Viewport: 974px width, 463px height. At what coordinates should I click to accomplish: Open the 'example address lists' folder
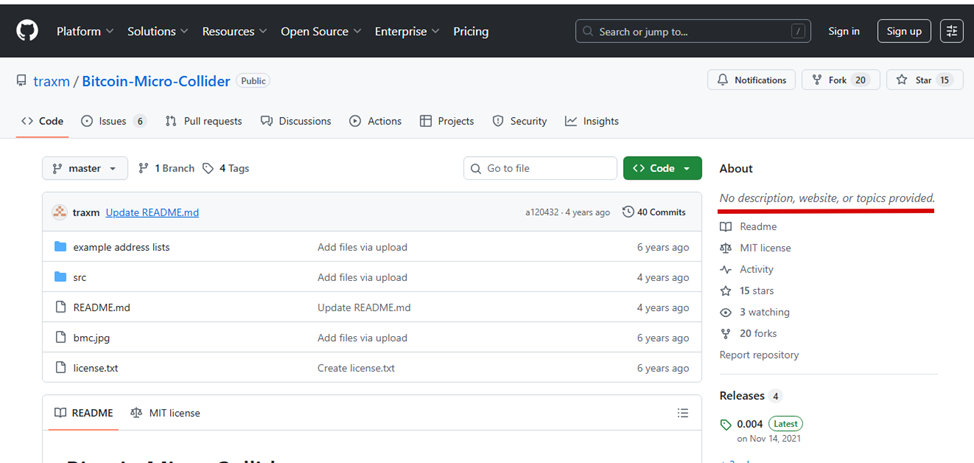(121, 247)
